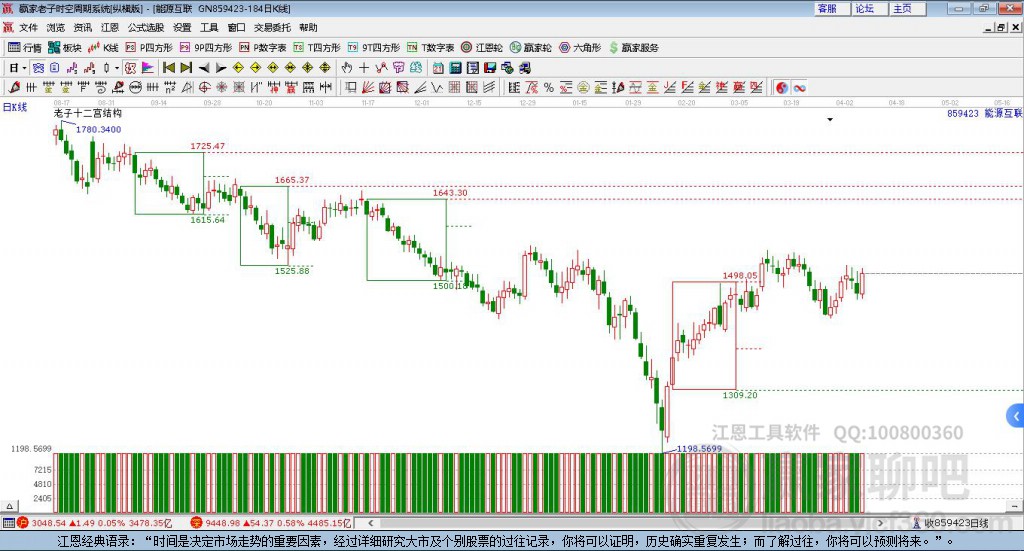The width and height of the screenshot is (1024, 551).
Task: Click the 1198.5699 low price label
Action: point(699,449)
